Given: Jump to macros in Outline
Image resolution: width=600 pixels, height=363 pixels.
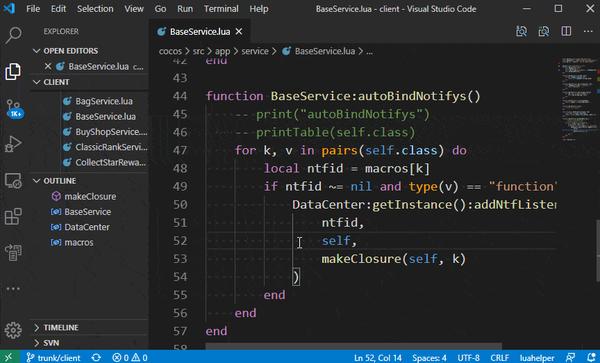Looking at the screenshot, I should [x=78, y=242].
